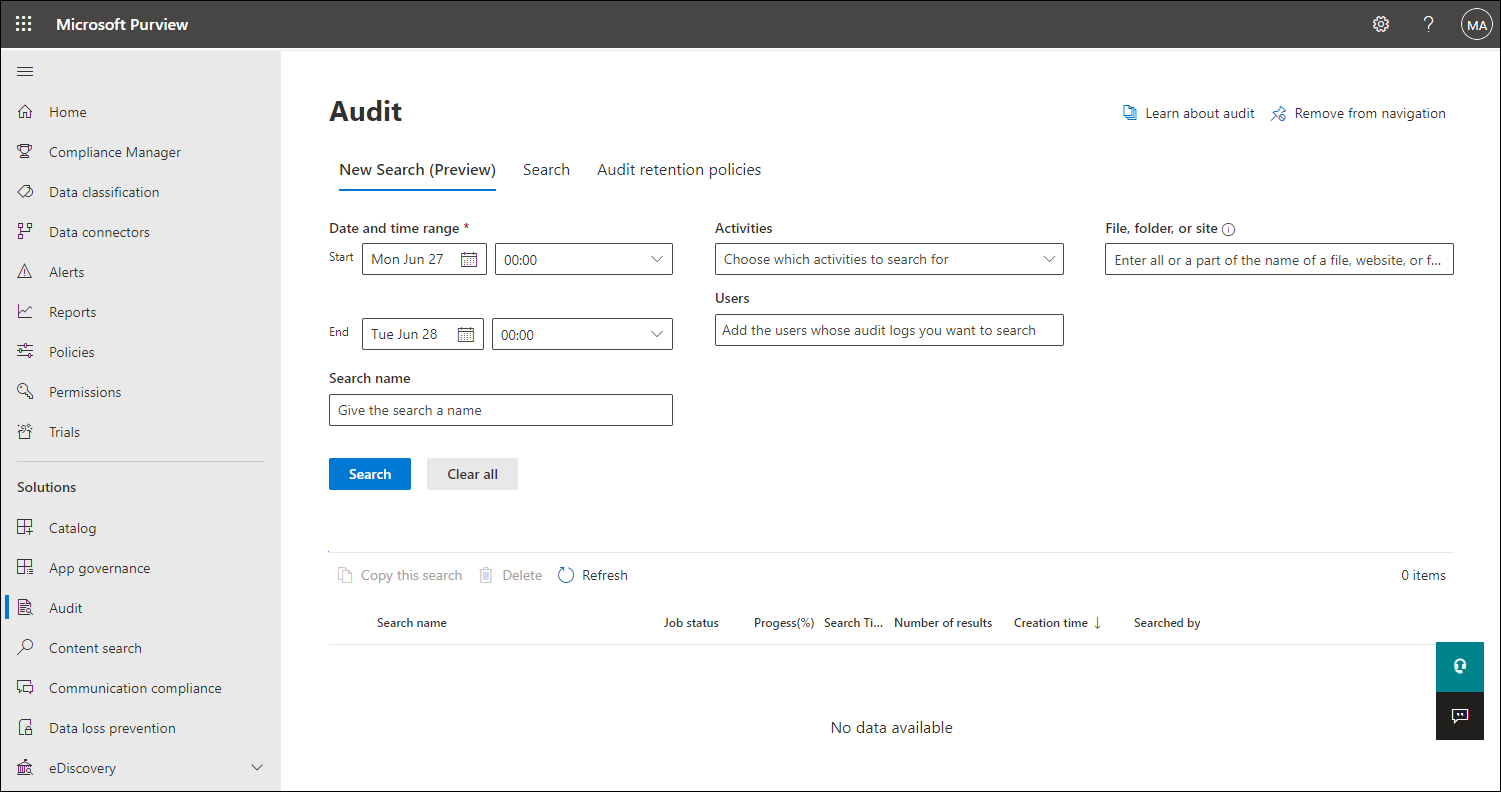Open the Learn about audit link
The width and height of the screenshot is (1501, 792).
pos(1188,112)
